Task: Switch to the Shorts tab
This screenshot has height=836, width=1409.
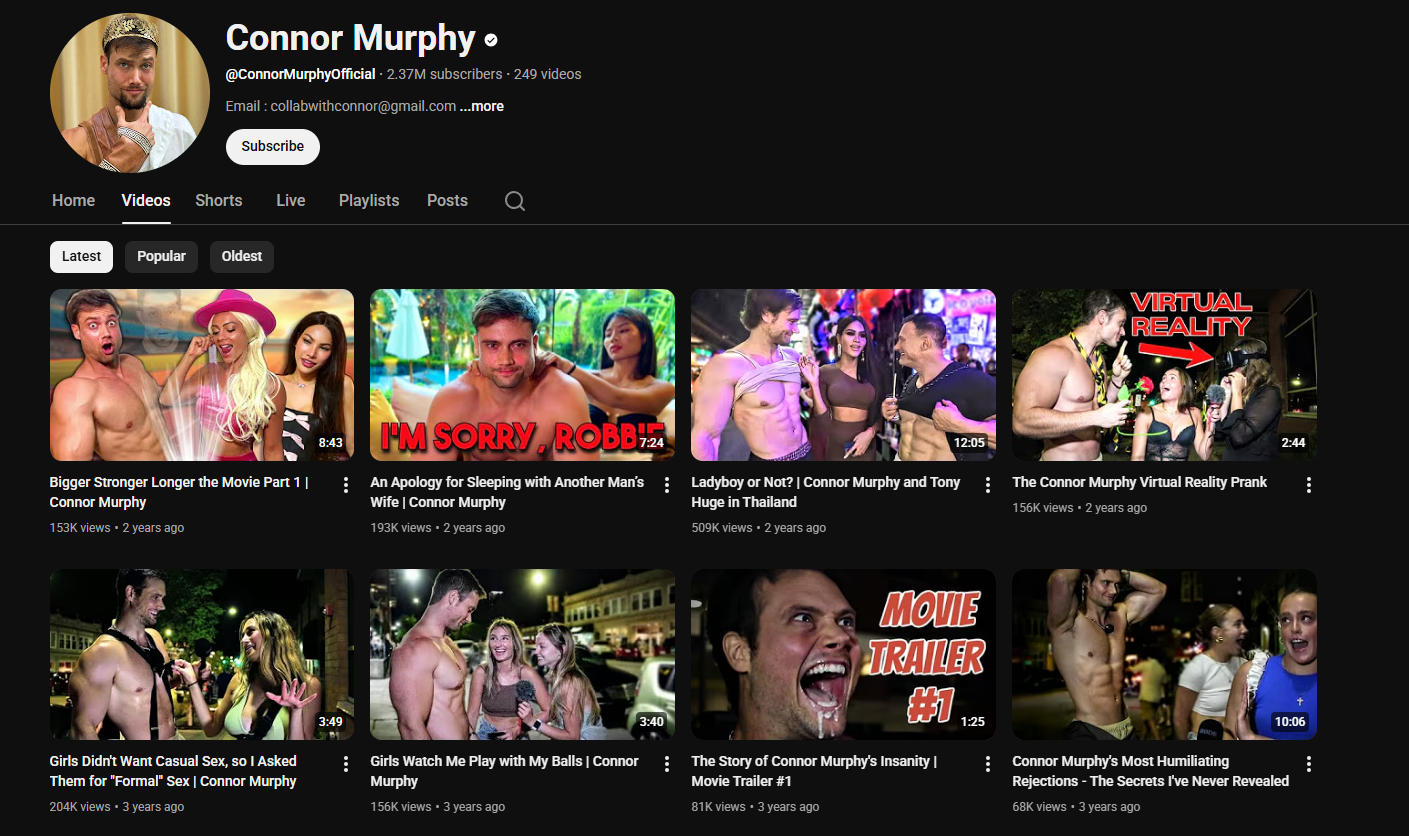Action: tap(218, 201)
